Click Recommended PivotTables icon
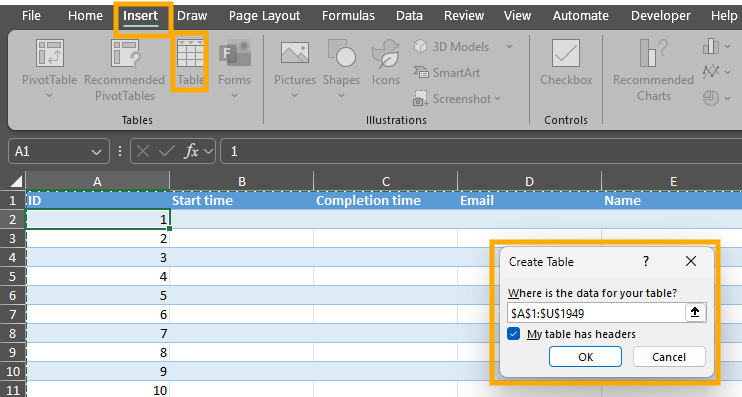 pos(124,53)
